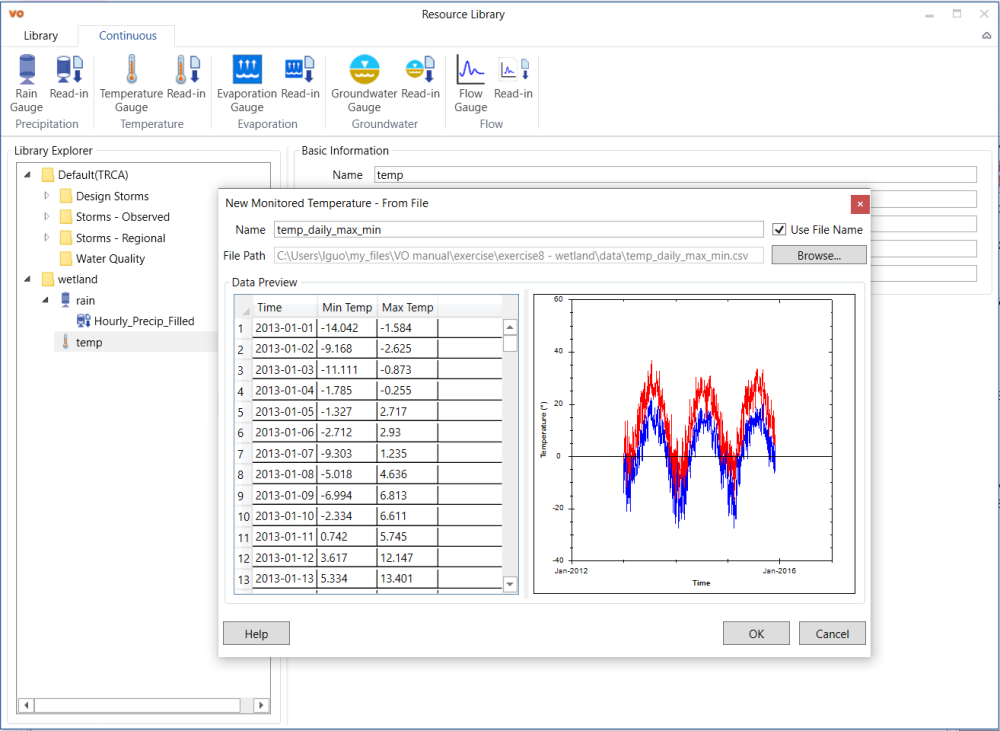Click data preview scroll down arrow
Image resolution: width=1000 pixels, height=731 pixels.
coord(510,584)
